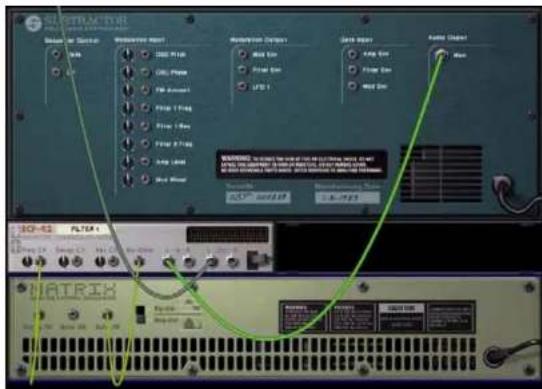Adjust the Filter 1 Freq CV trim knob
The width and height of the screenshot is (542, 389).
click(128, 108)
